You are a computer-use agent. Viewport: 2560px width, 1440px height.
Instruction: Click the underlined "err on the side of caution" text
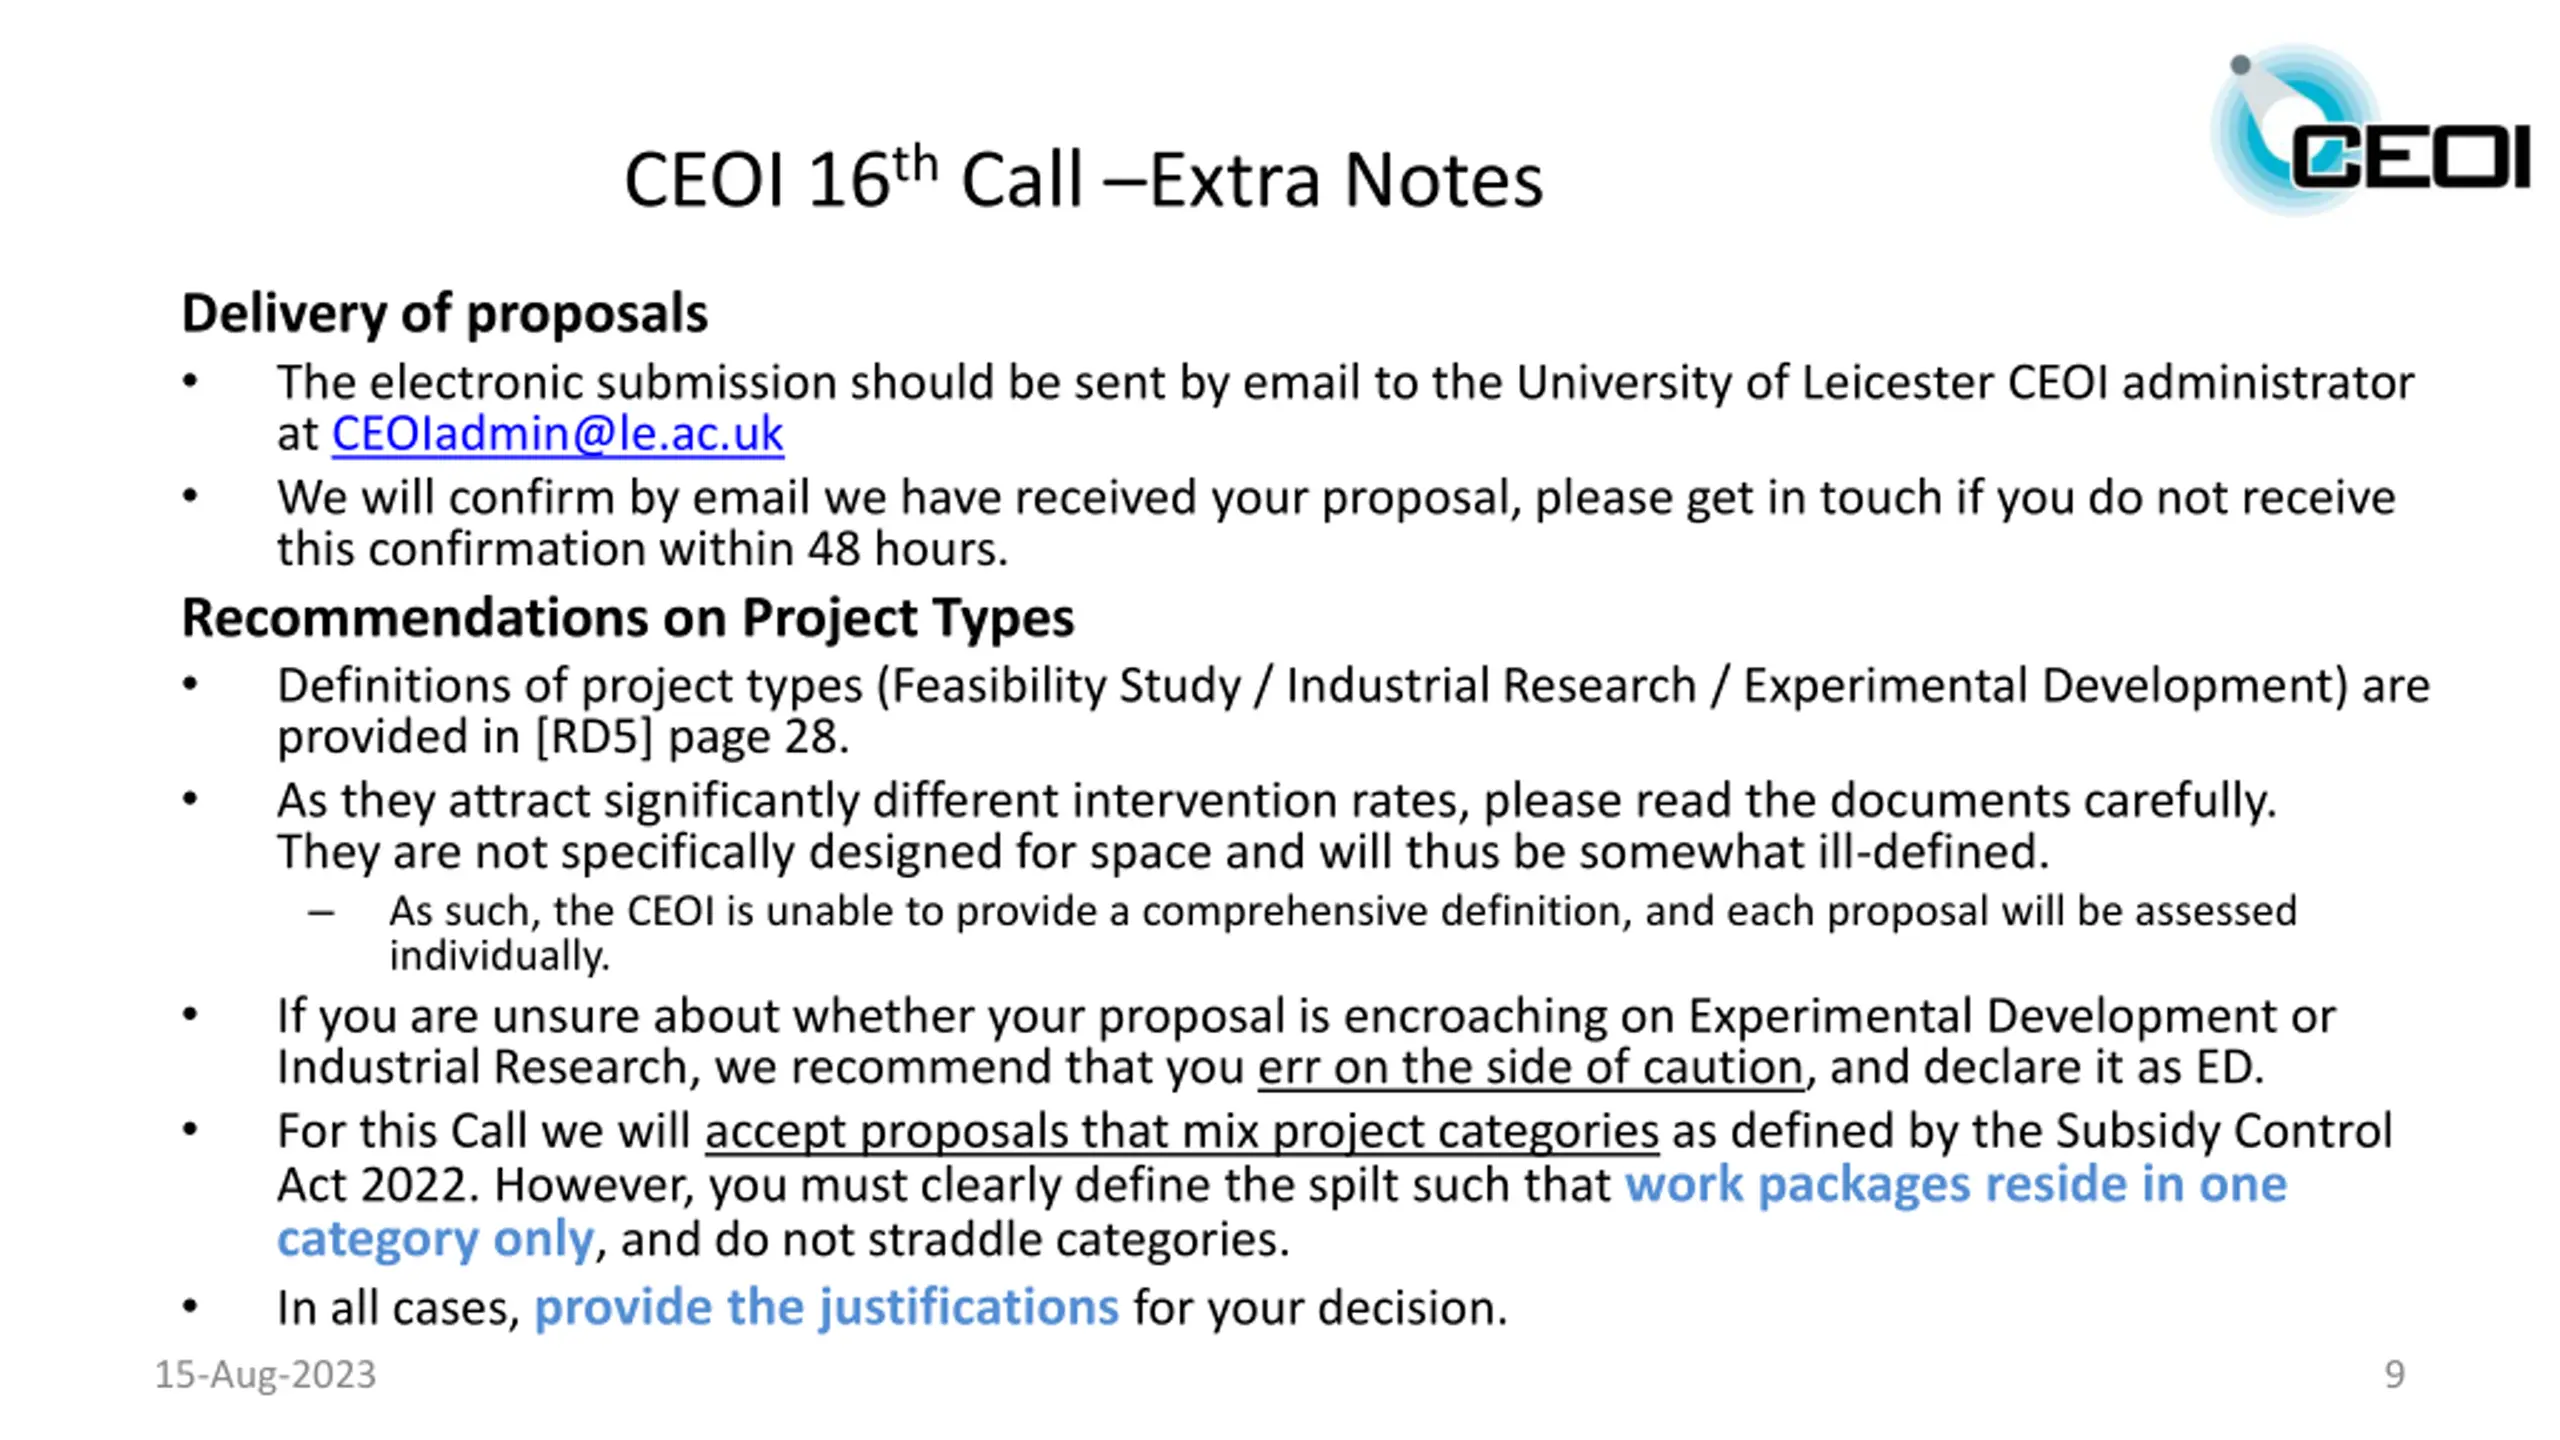(1530, 1067)
